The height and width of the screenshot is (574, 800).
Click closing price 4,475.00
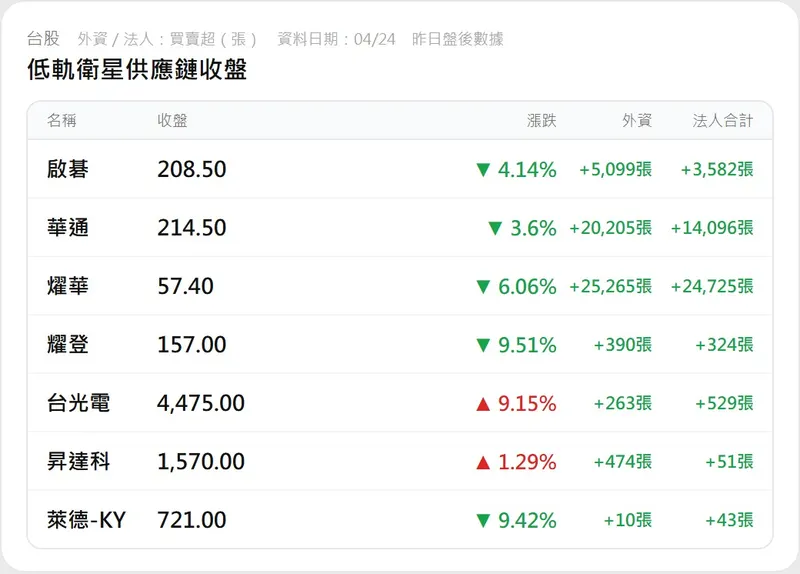(201, 404)
